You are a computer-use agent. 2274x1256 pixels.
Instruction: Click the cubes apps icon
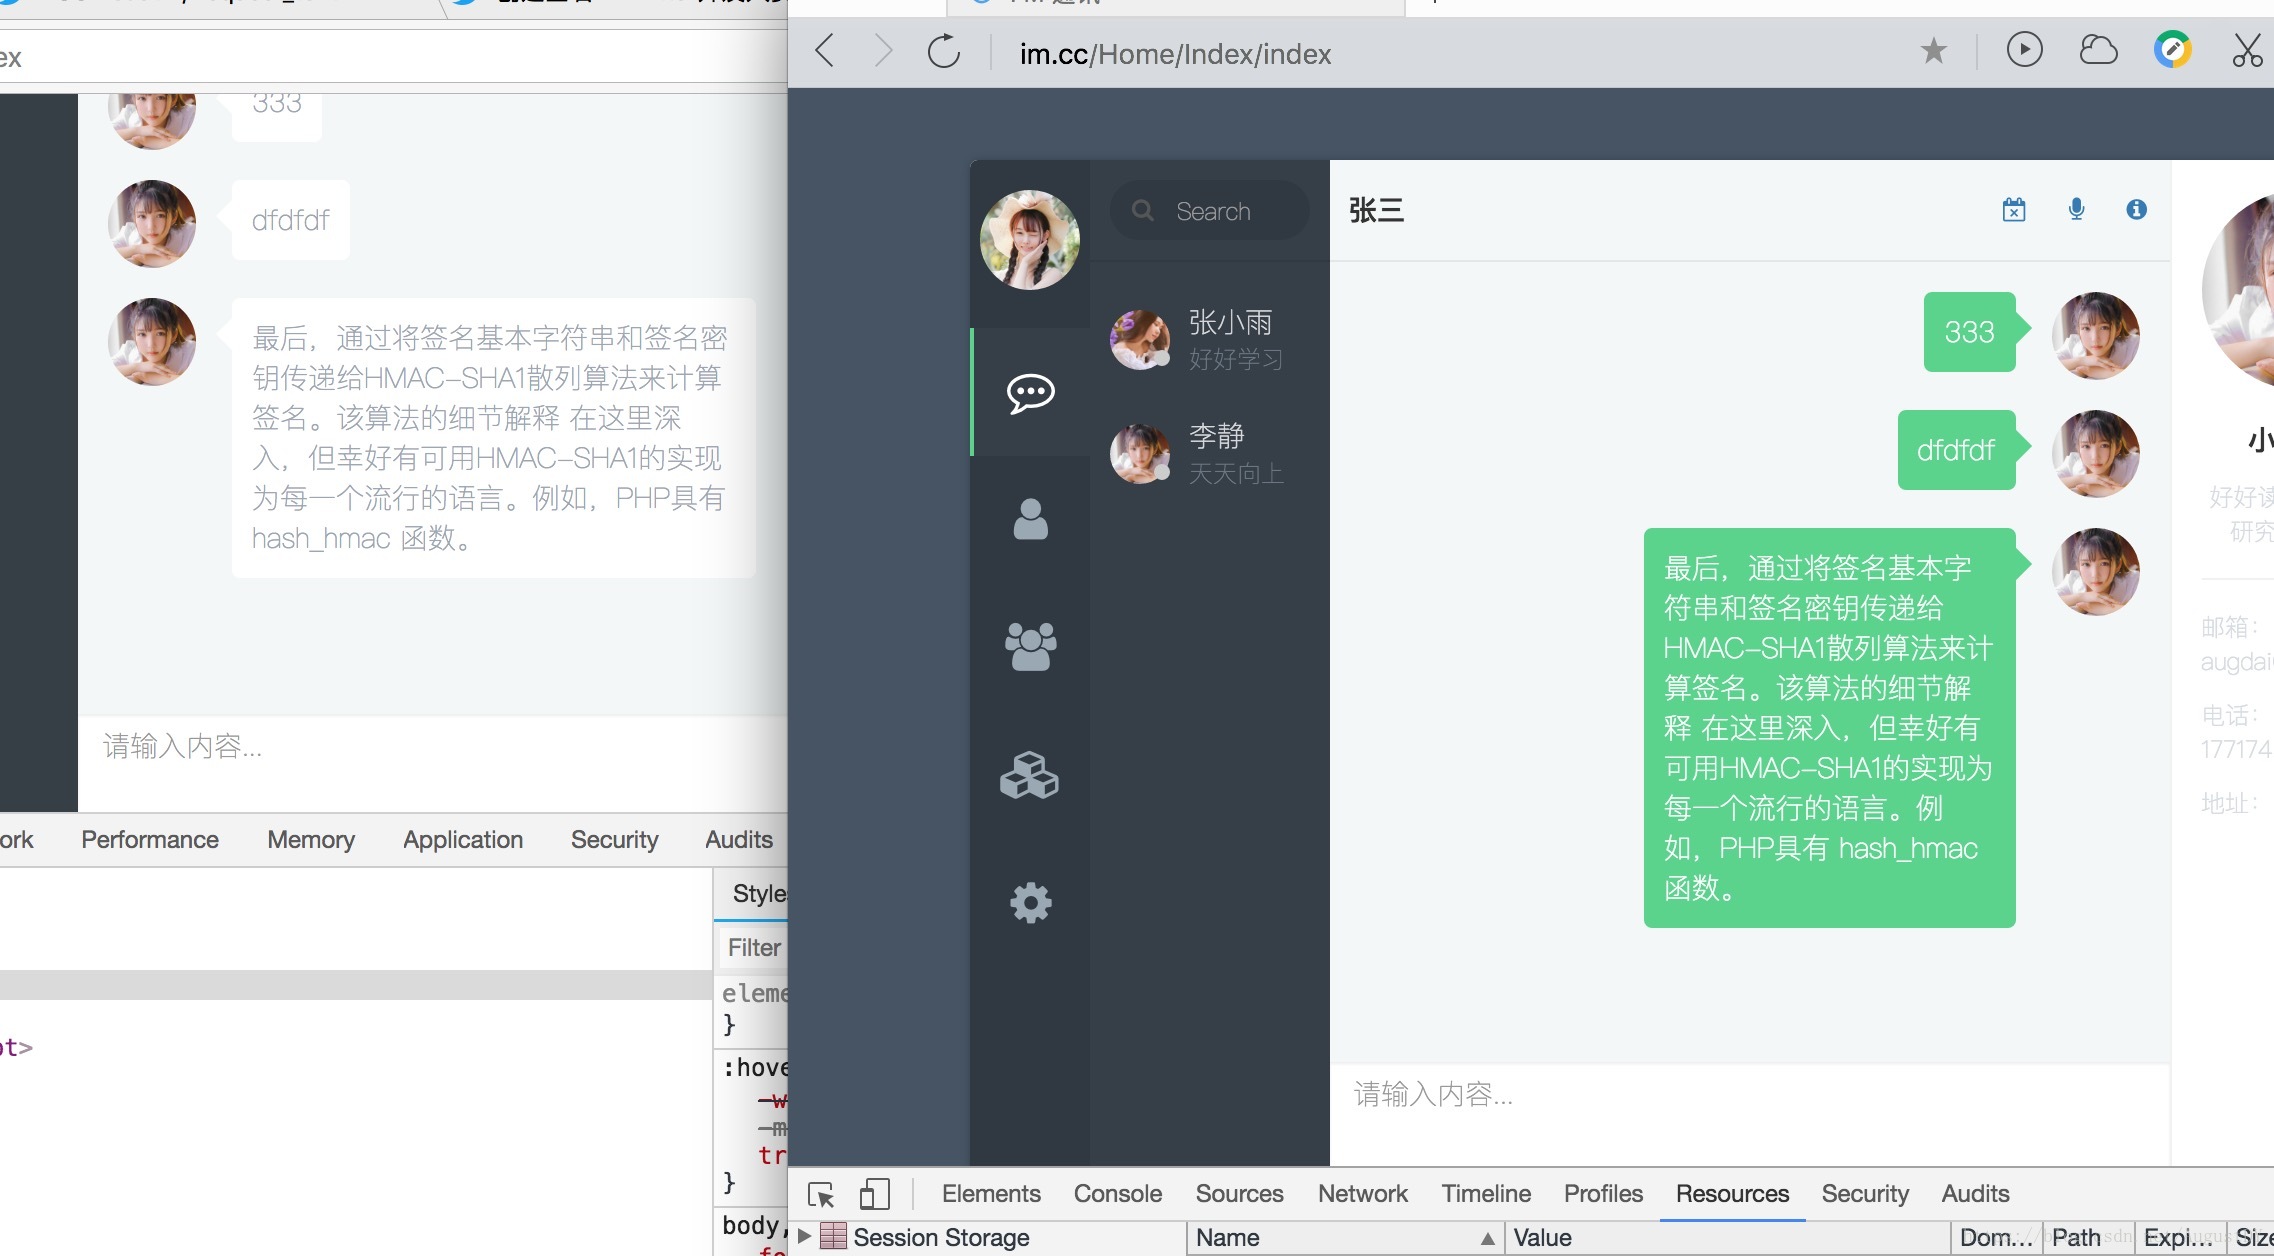click(x=1030, y=775)
